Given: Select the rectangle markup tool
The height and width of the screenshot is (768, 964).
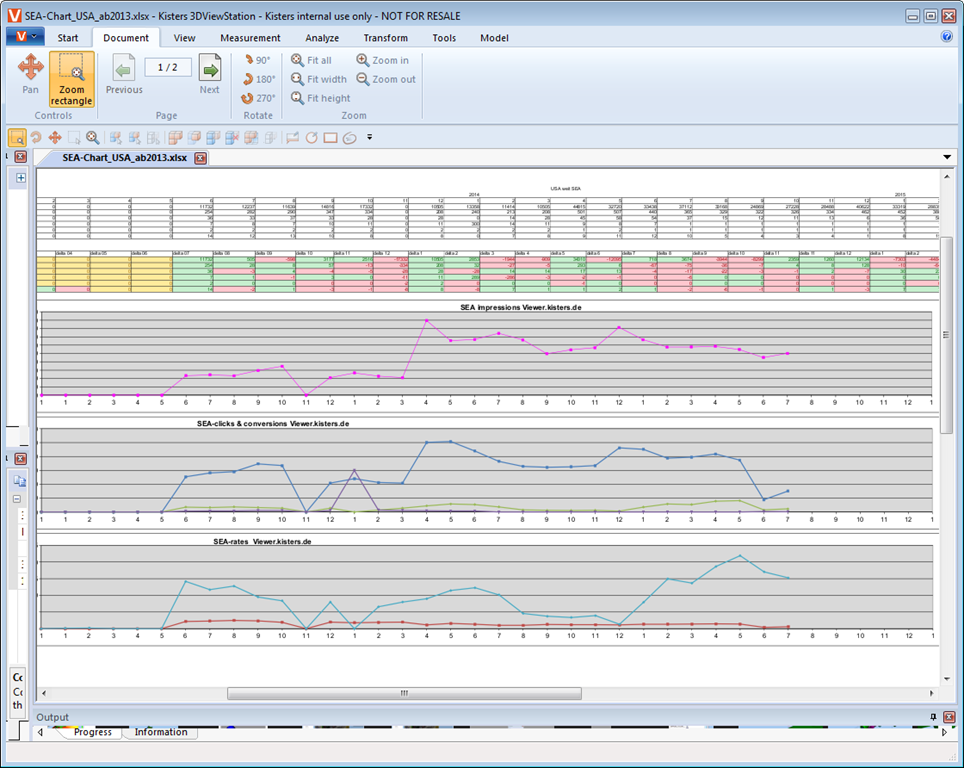Looking at the screenshot, I should coord(331,138).
